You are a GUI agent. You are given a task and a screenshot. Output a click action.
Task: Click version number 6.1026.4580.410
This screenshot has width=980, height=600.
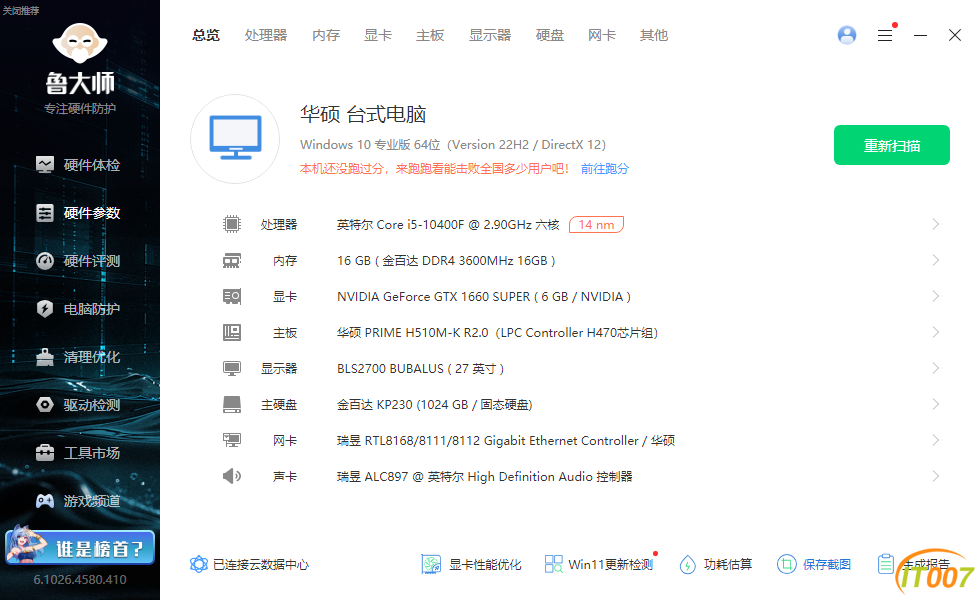tap(80, 580)
